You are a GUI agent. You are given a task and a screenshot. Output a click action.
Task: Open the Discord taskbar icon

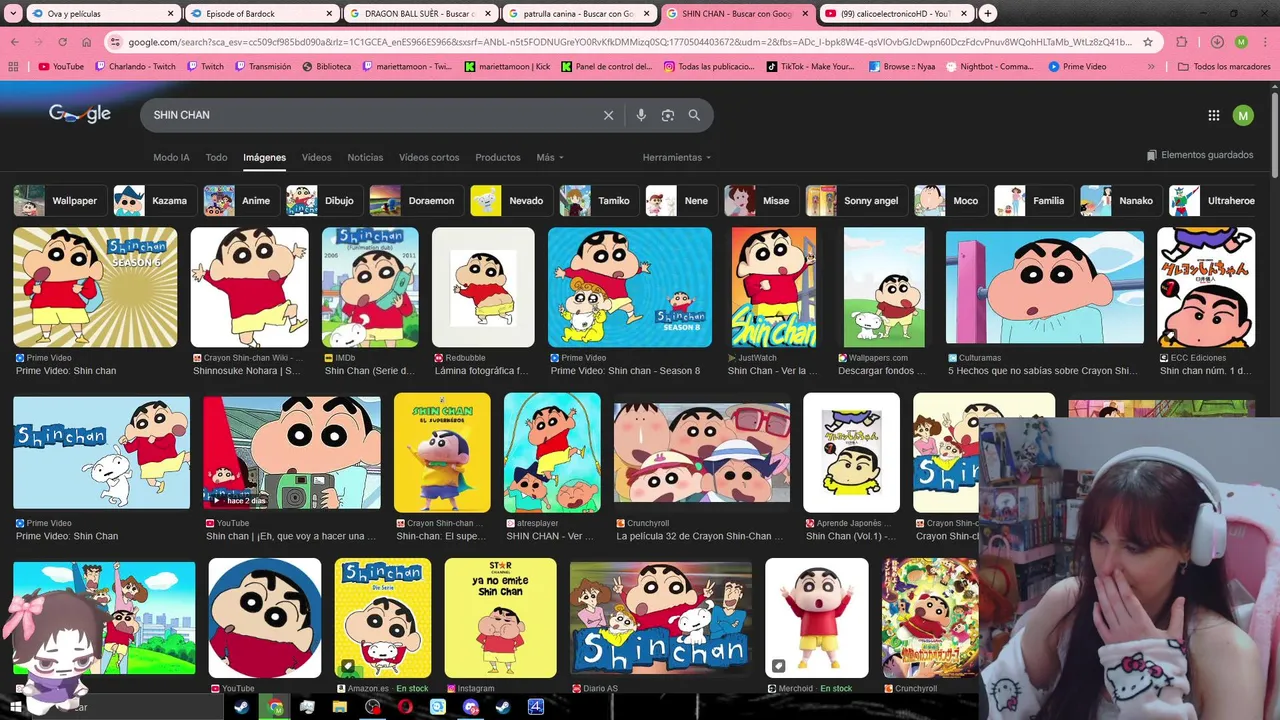tap(470, 707)
